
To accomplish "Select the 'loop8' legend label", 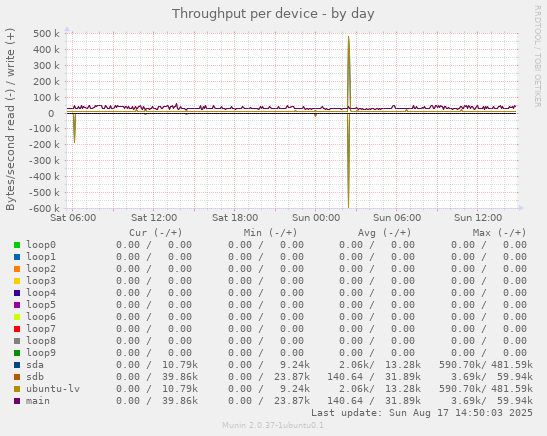I will tap(41, 341).
